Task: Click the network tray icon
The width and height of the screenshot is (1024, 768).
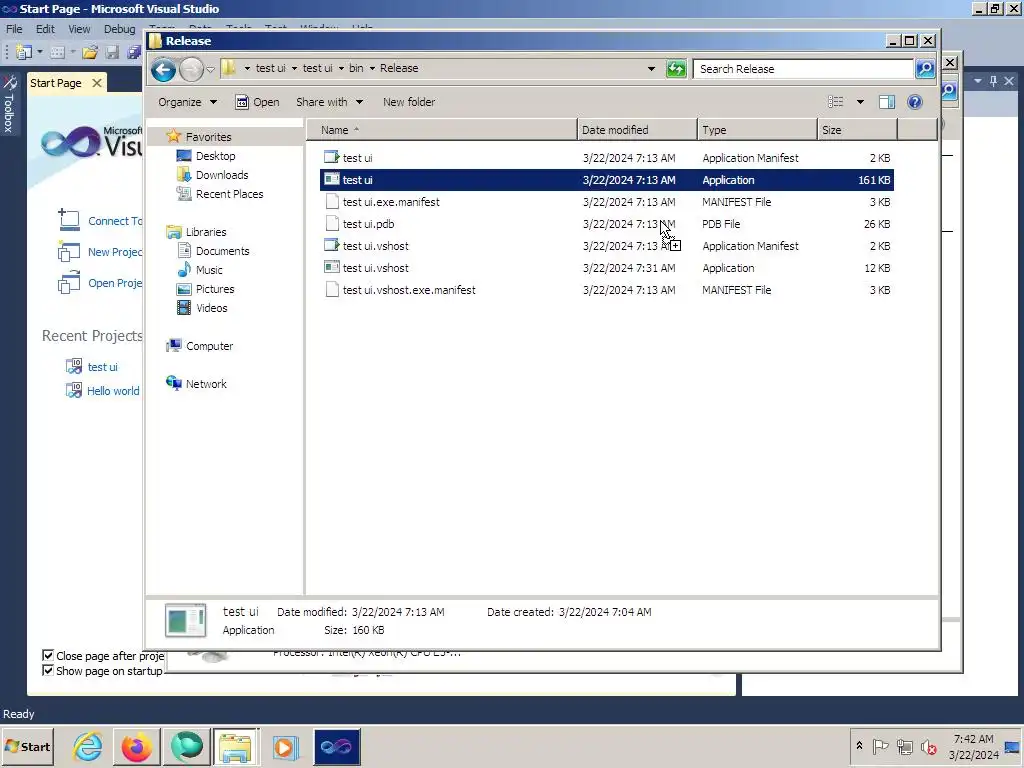Action: [x=904, y=746]
